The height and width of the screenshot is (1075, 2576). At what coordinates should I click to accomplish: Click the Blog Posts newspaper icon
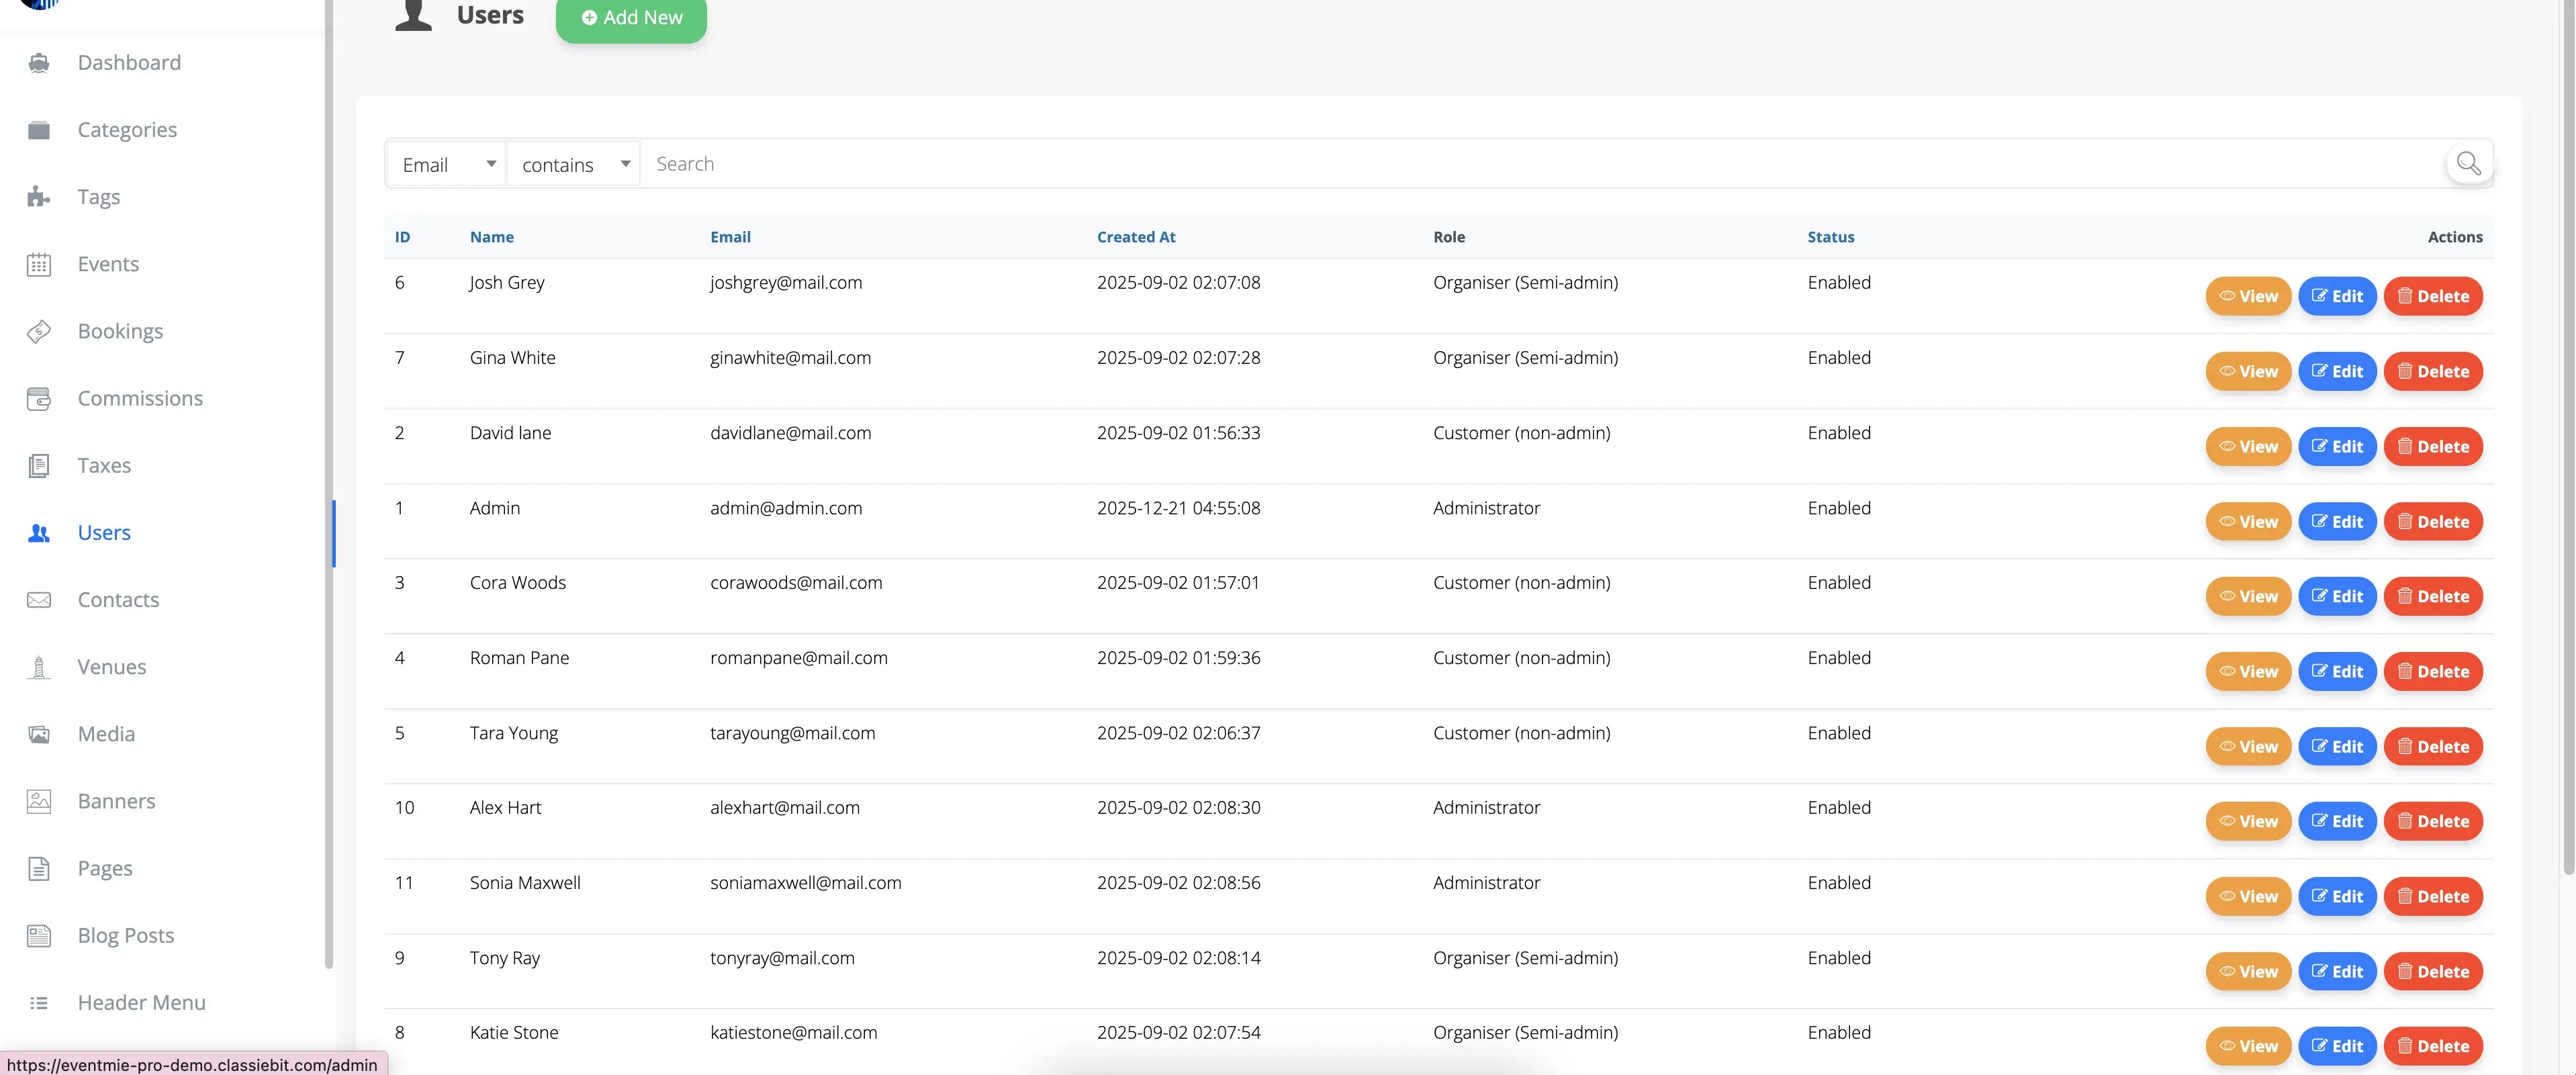pyautogui.click(x=39, y=936)
